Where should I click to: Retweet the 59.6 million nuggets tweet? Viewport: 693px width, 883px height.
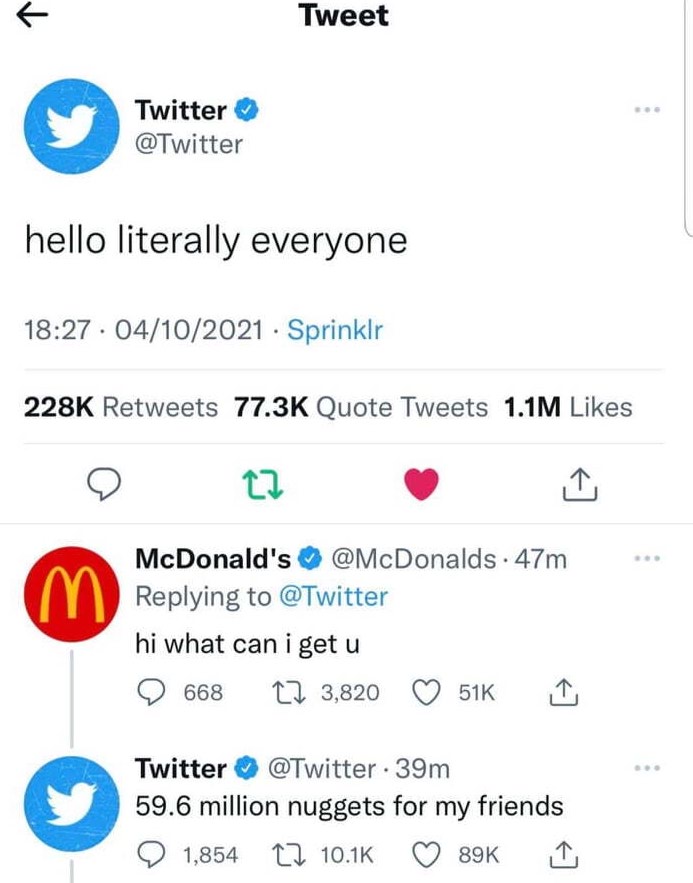[289, 853]
